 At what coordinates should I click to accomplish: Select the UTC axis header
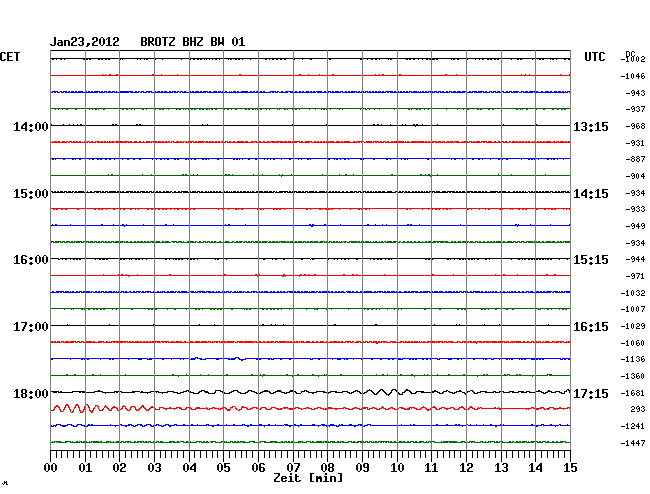[594, 57]
